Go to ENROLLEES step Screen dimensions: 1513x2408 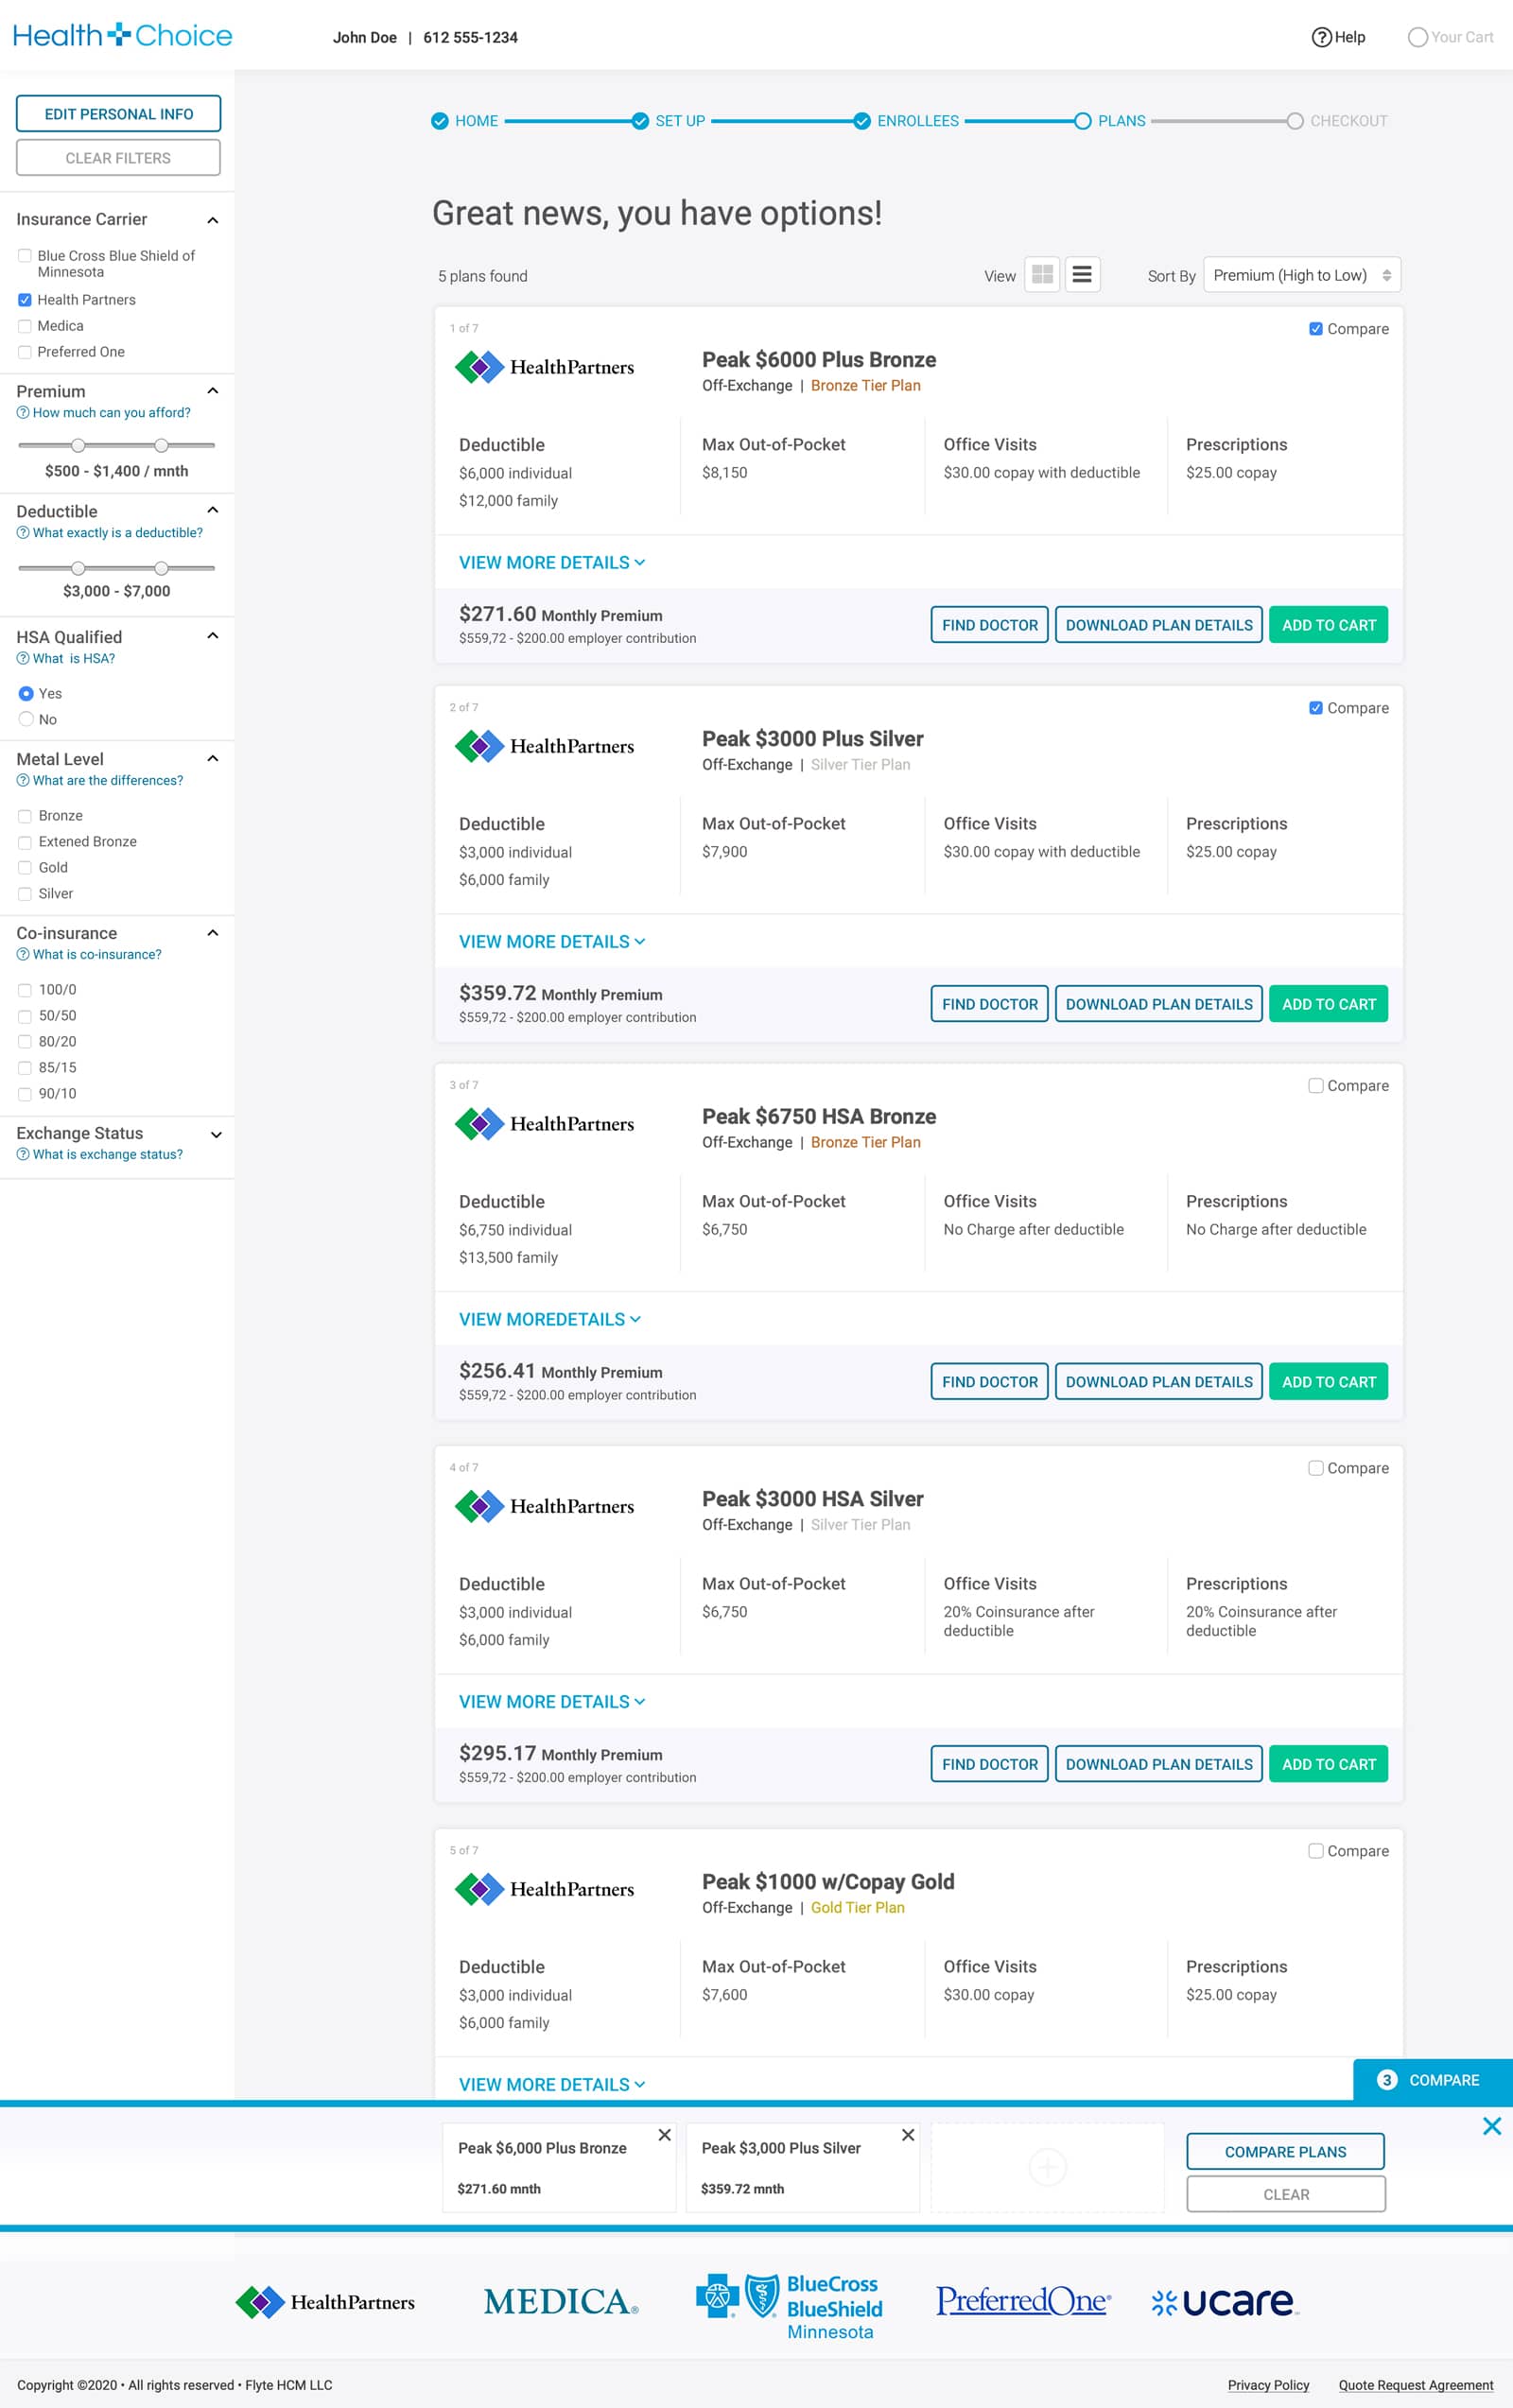(x=906, y=121)
